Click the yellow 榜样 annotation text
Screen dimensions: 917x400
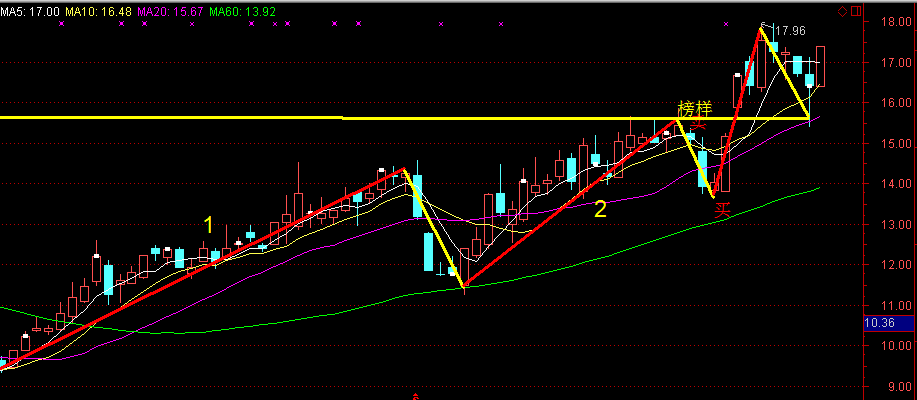coord(693,108)
